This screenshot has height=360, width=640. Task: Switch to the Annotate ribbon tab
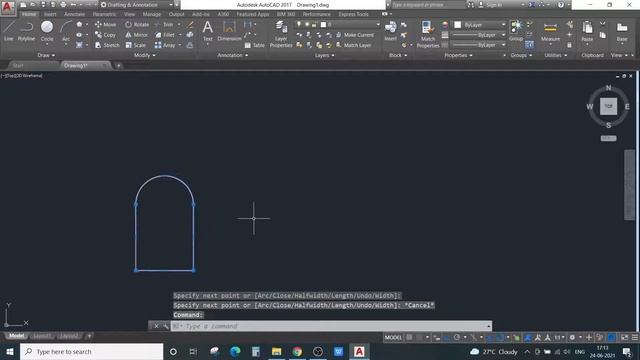tap(74, 14)
